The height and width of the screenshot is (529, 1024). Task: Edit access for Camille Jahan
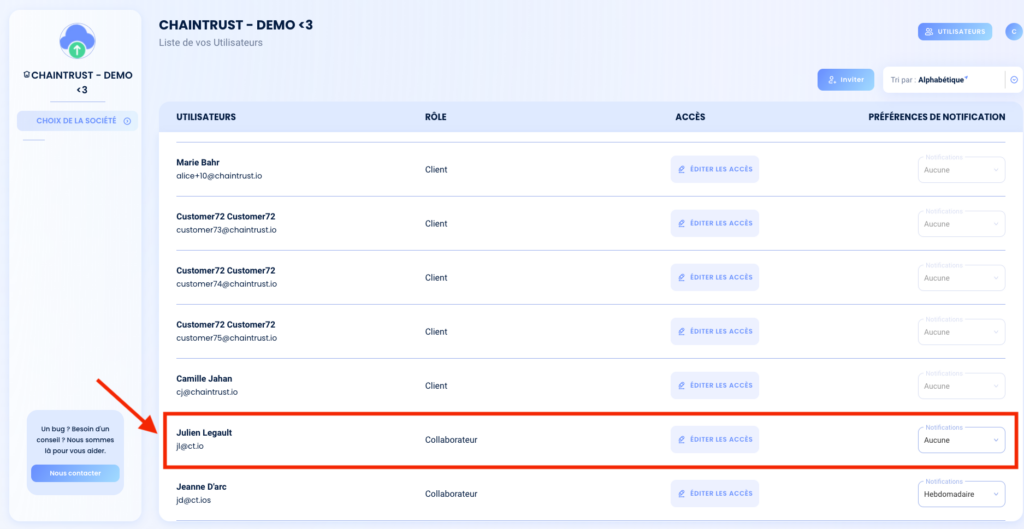[x=715, y=386]
